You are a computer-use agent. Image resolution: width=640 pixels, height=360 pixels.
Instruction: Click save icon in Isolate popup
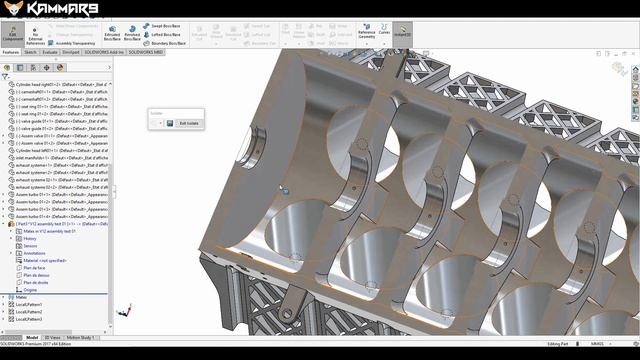[x=170, y=123]
